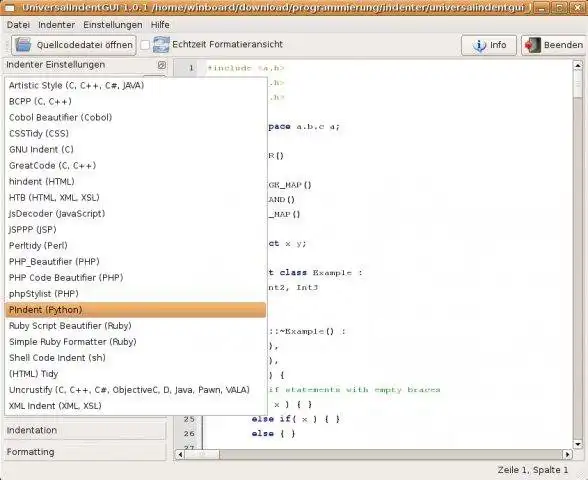The width and height of the screenshot is (588, 480).
Task: Select Simple Ruby Formatter (Ruby)
Action: (136, 342)
